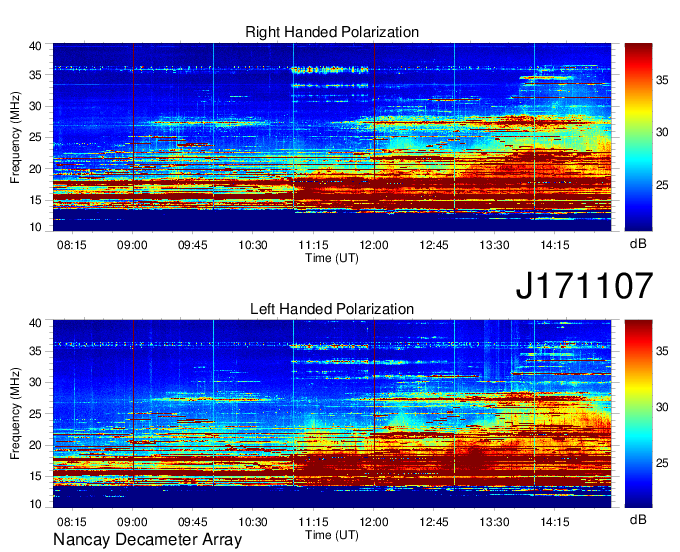Select the 12:45 tick under left-handed plot
Viewport: 680px width, 552px height.
tap(434, 522)
